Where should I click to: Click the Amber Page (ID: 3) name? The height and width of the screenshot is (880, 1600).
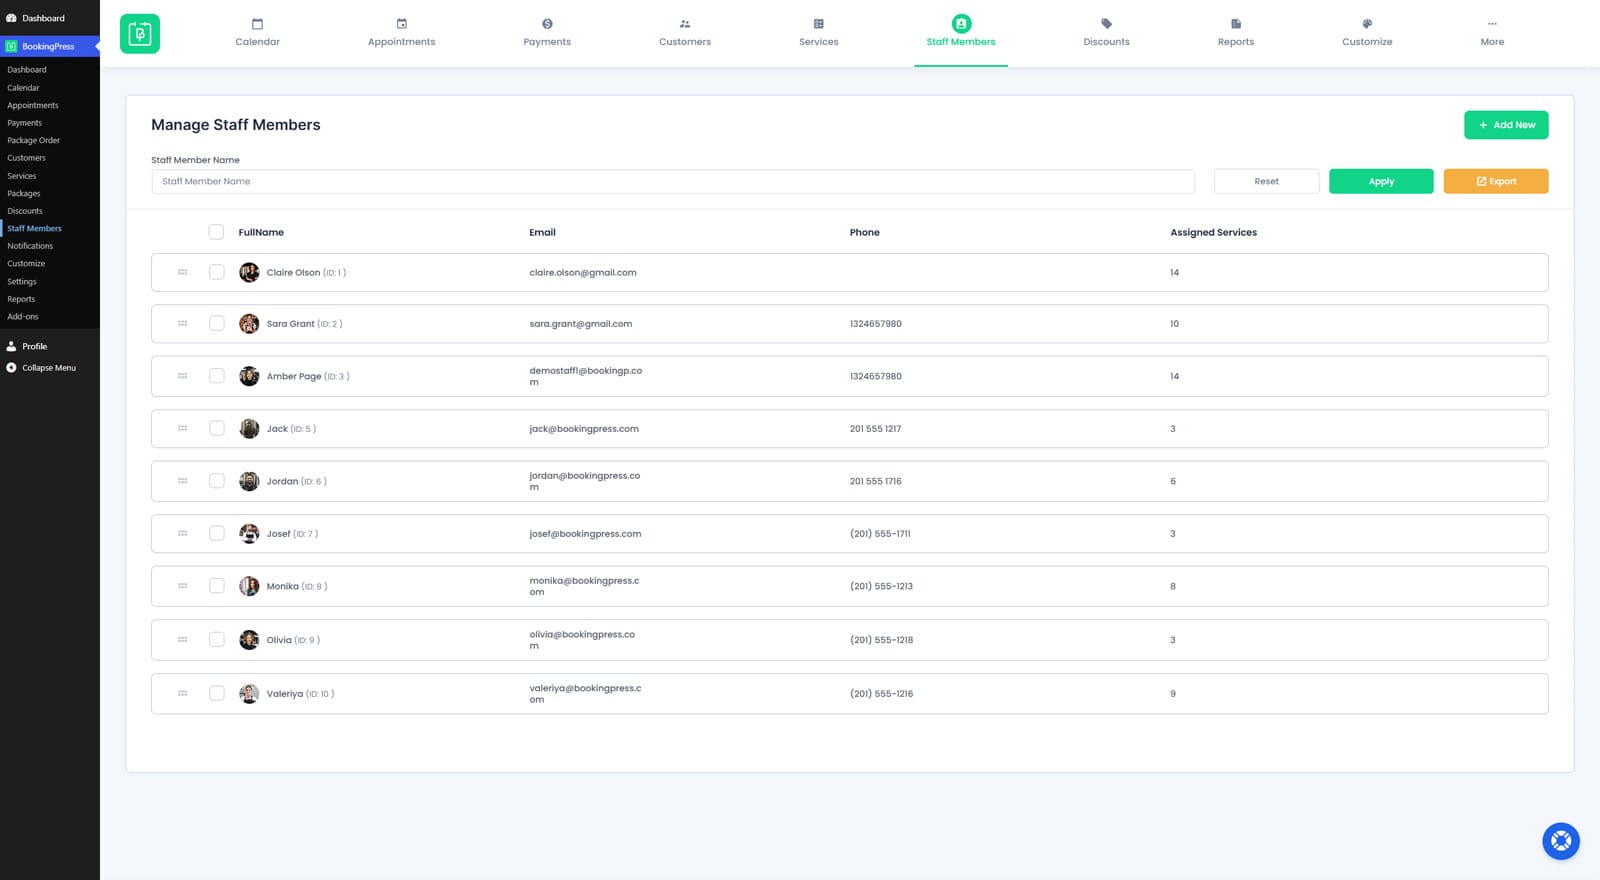point(308,376)
